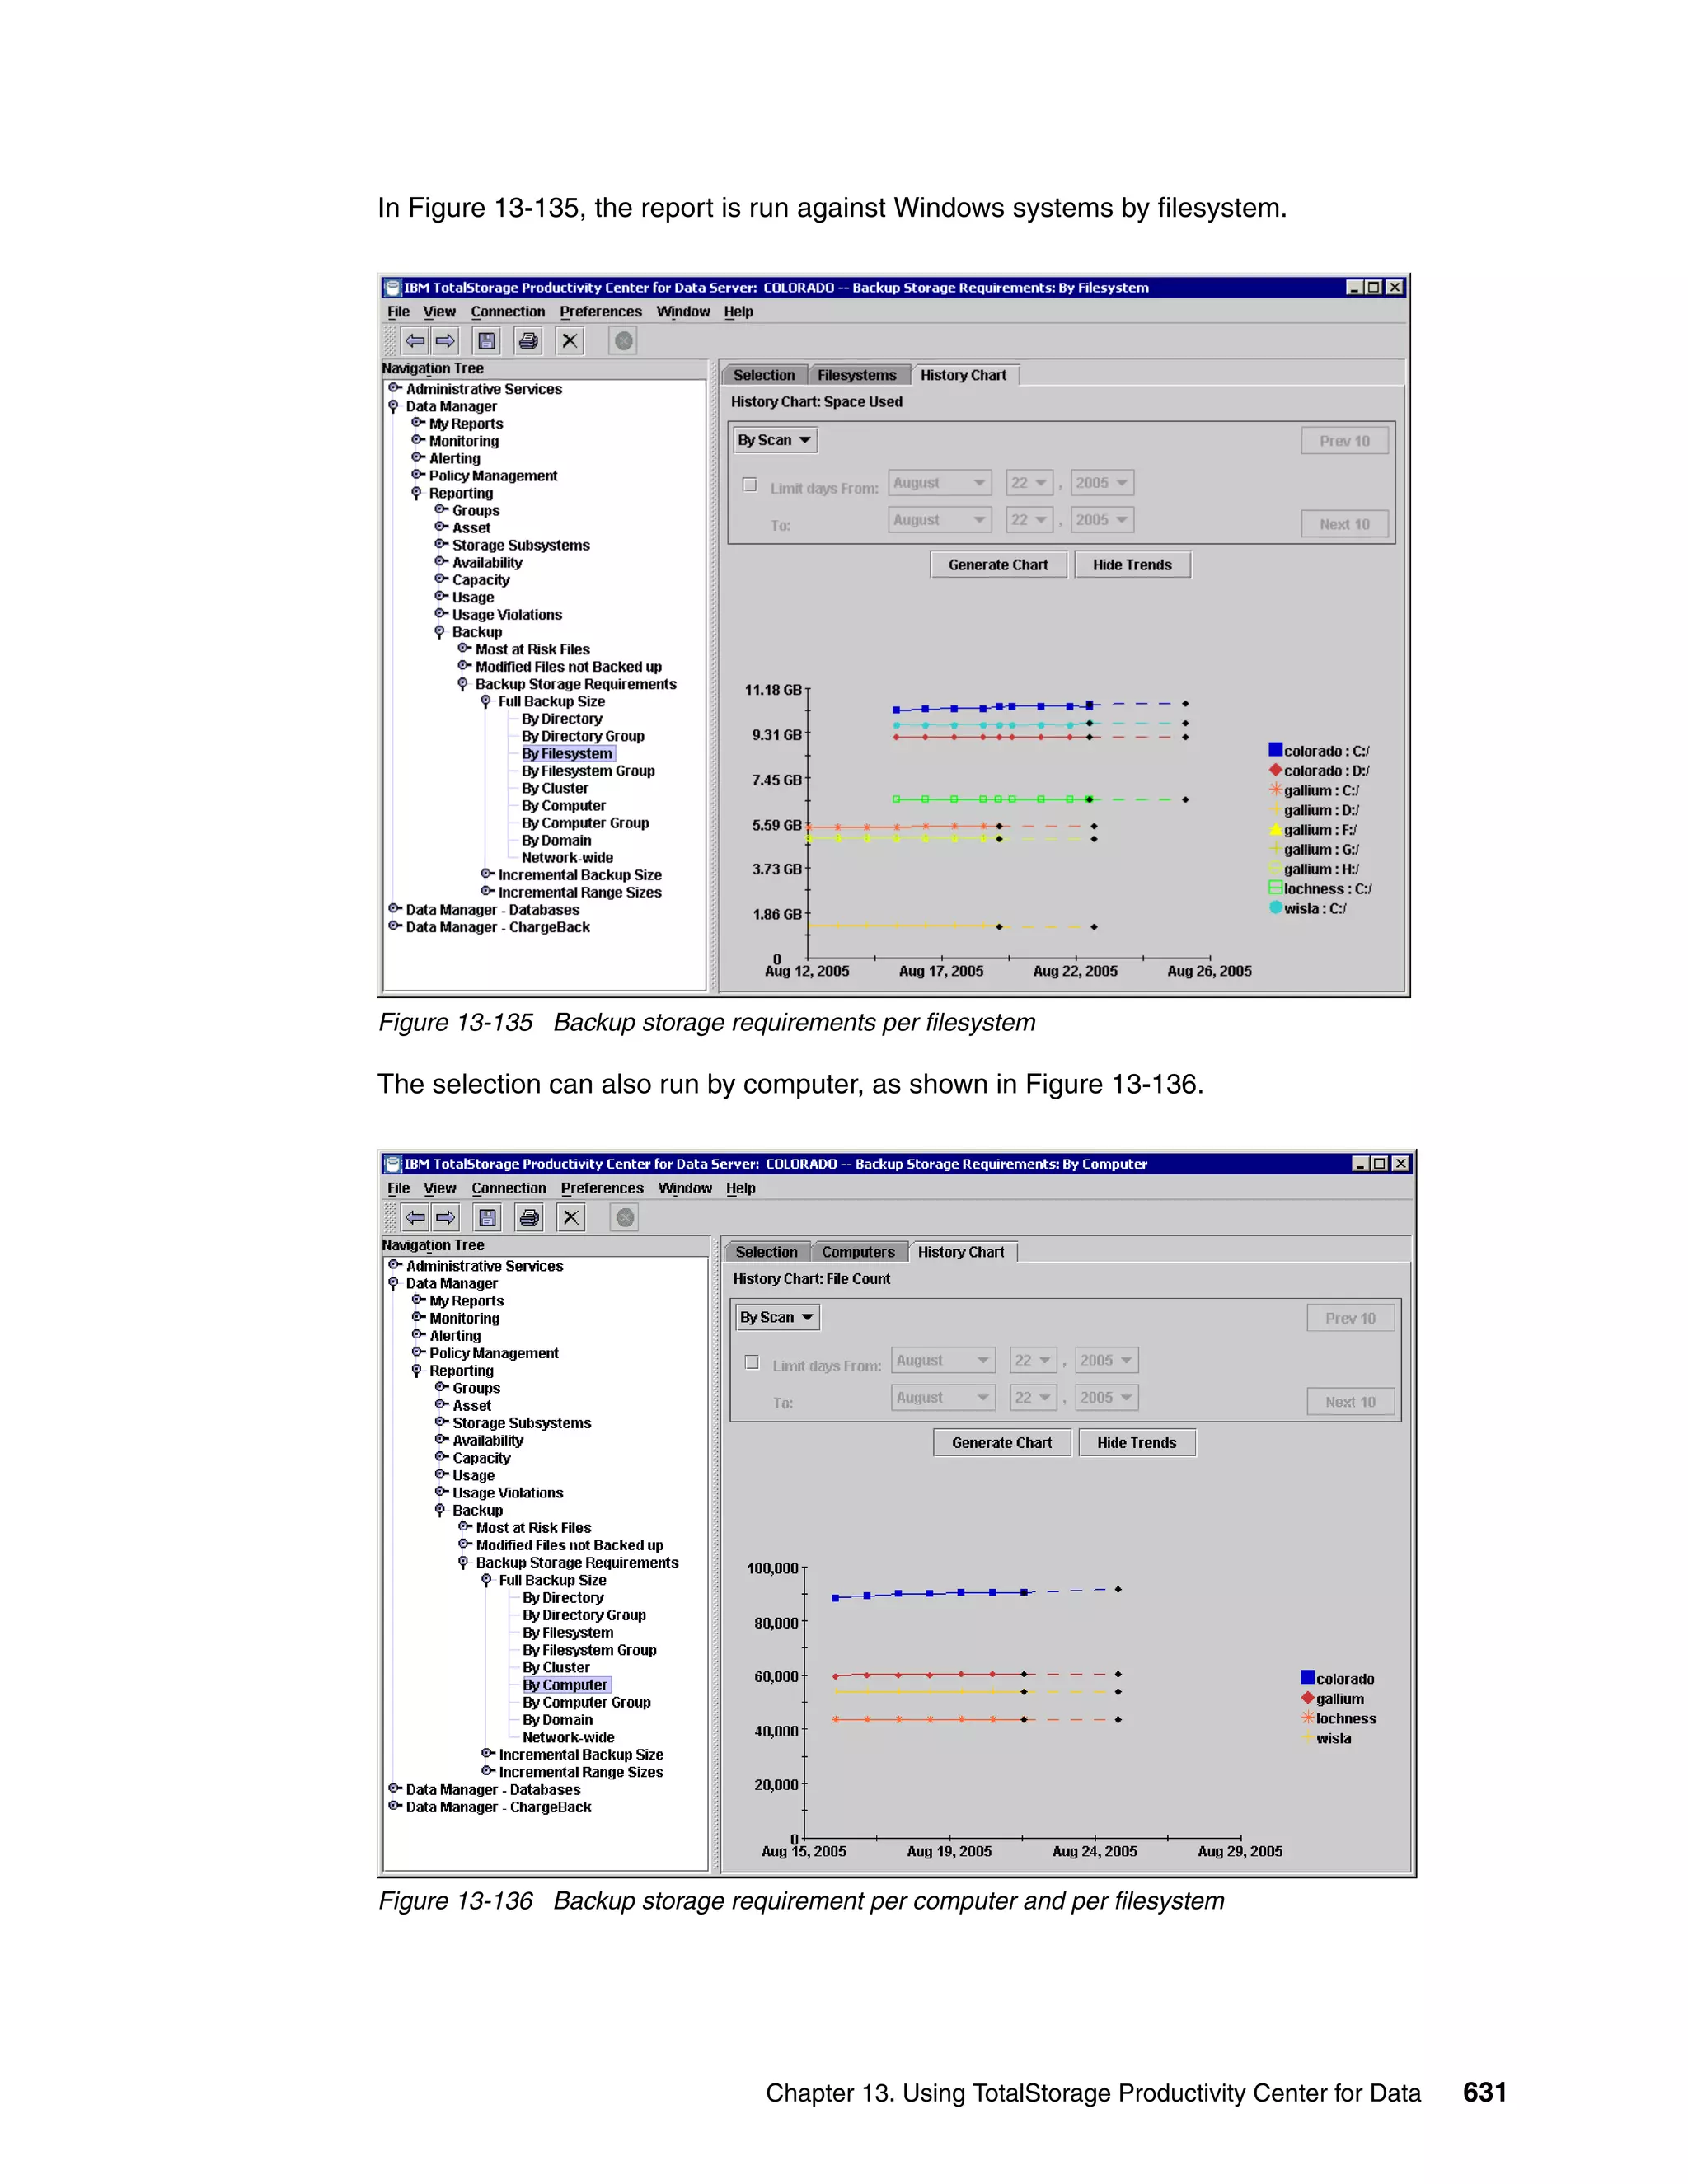
Task: Open the By Scan dropdown in By Filesystem window
Action: tap(775, 440)
